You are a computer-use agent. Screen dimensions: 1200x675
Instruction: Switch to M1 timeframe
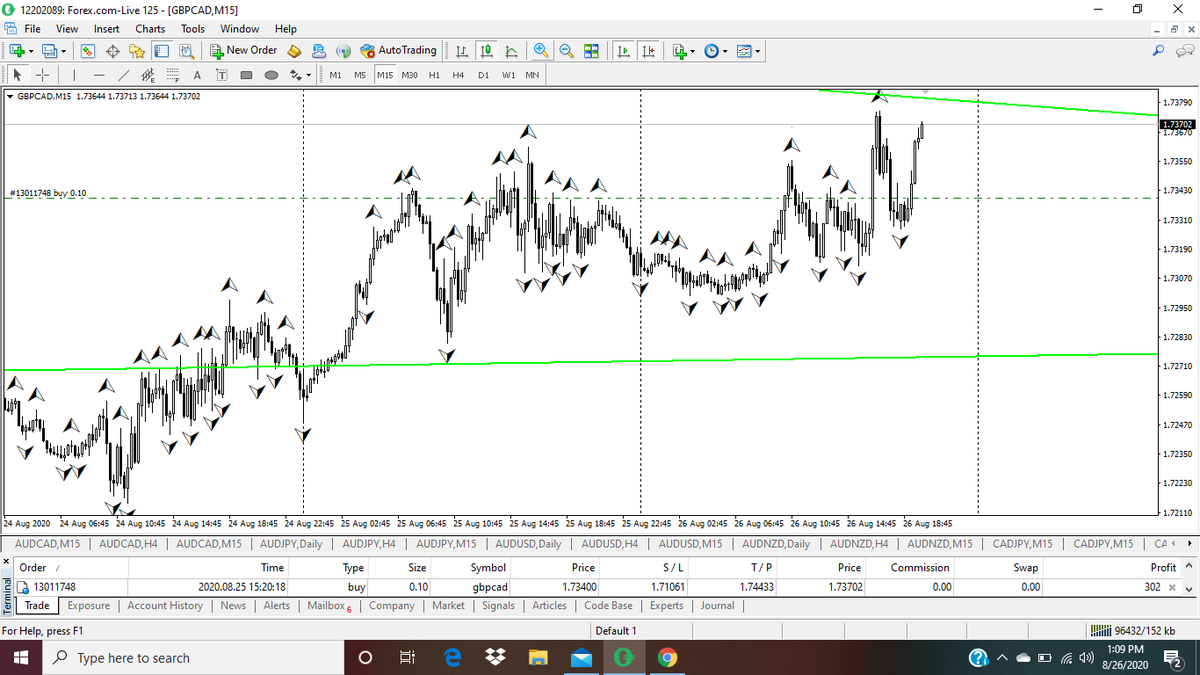click(x=335, y=75)
